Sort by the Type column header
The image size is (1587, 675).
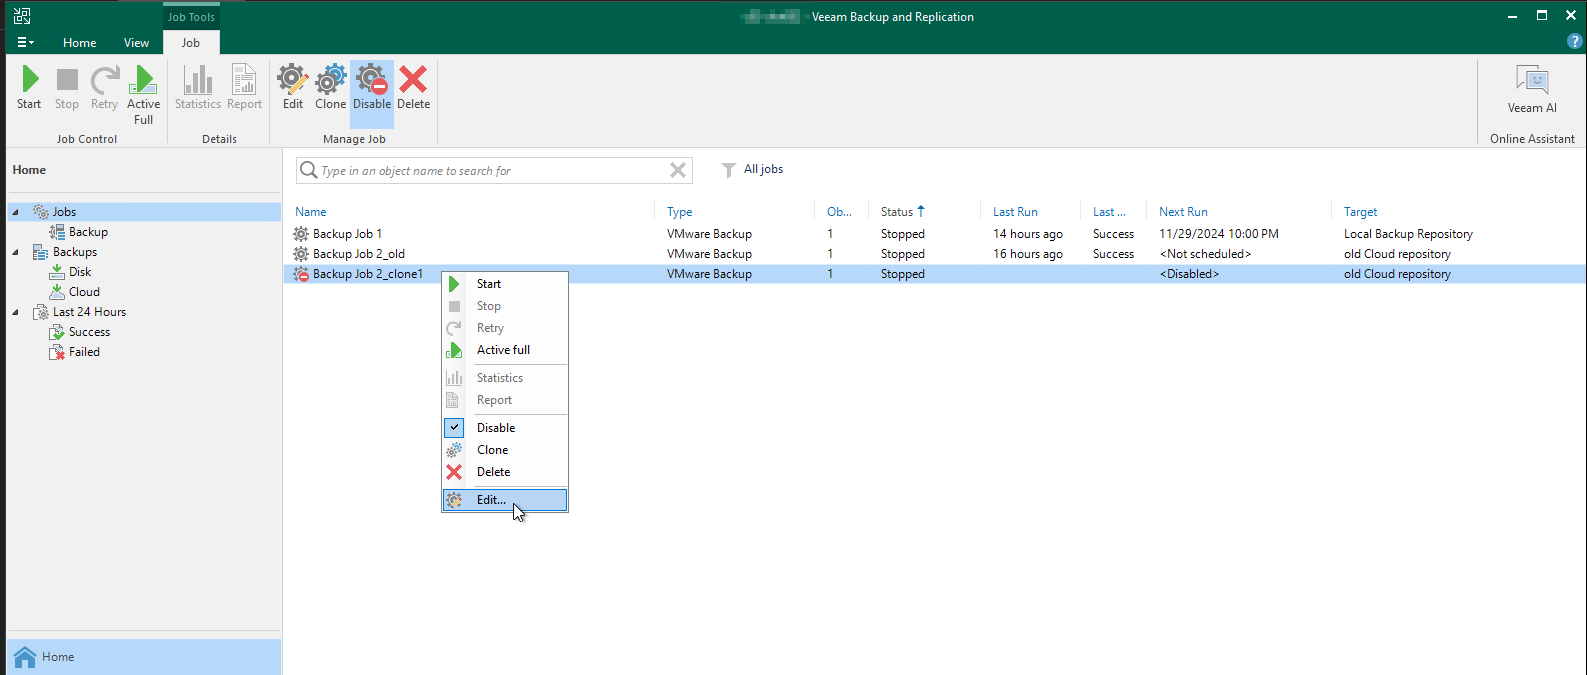pos(680,212)
